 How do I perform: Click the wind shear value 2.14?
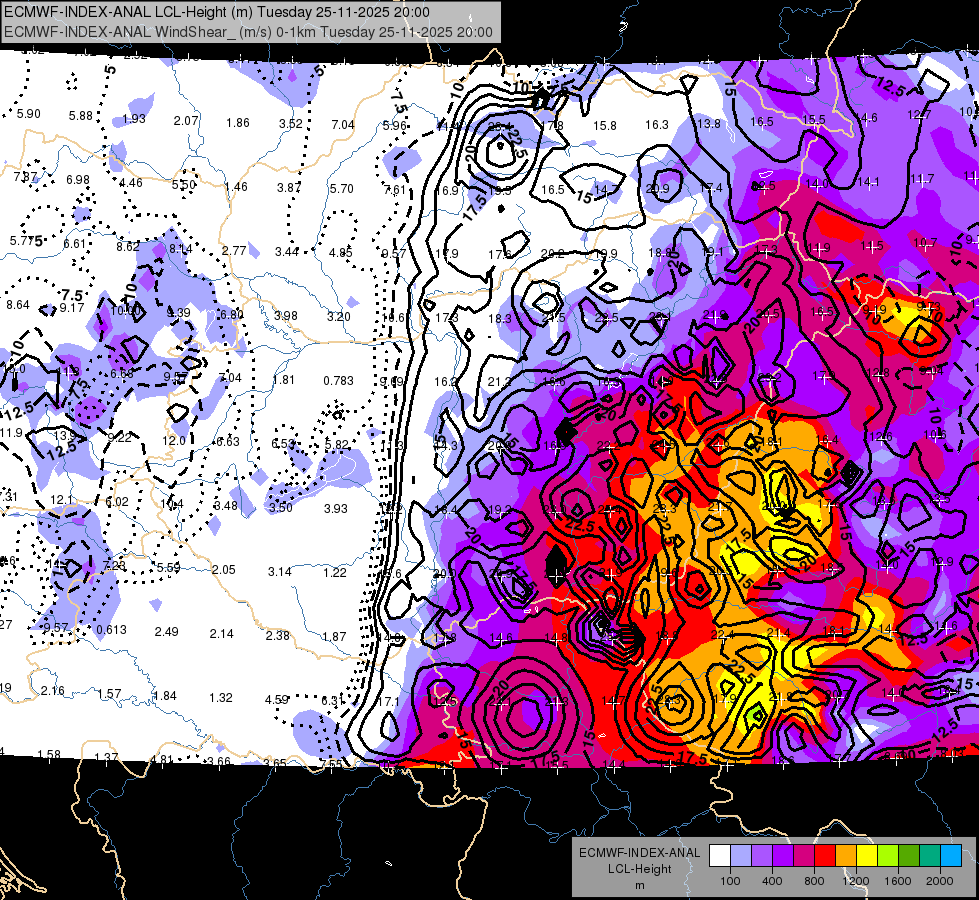(x=222, y=633)
